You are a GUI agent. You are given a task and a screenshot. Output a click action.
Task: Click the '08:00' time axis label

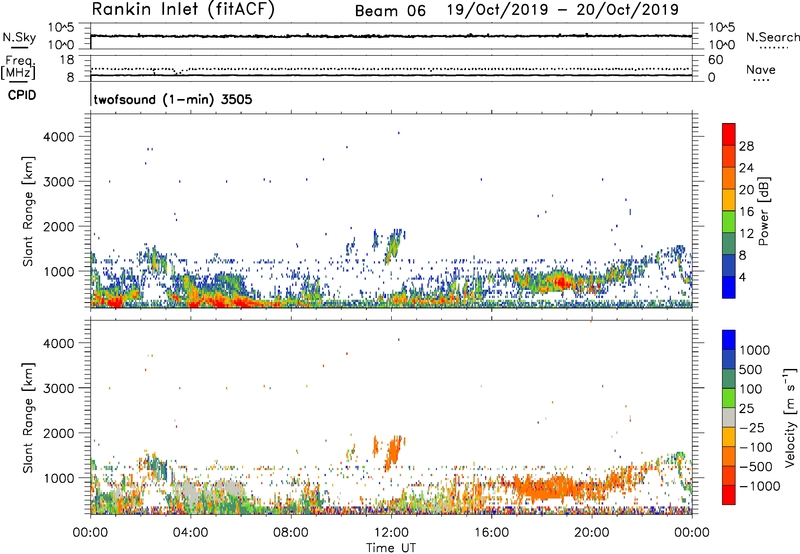[291, 533]
